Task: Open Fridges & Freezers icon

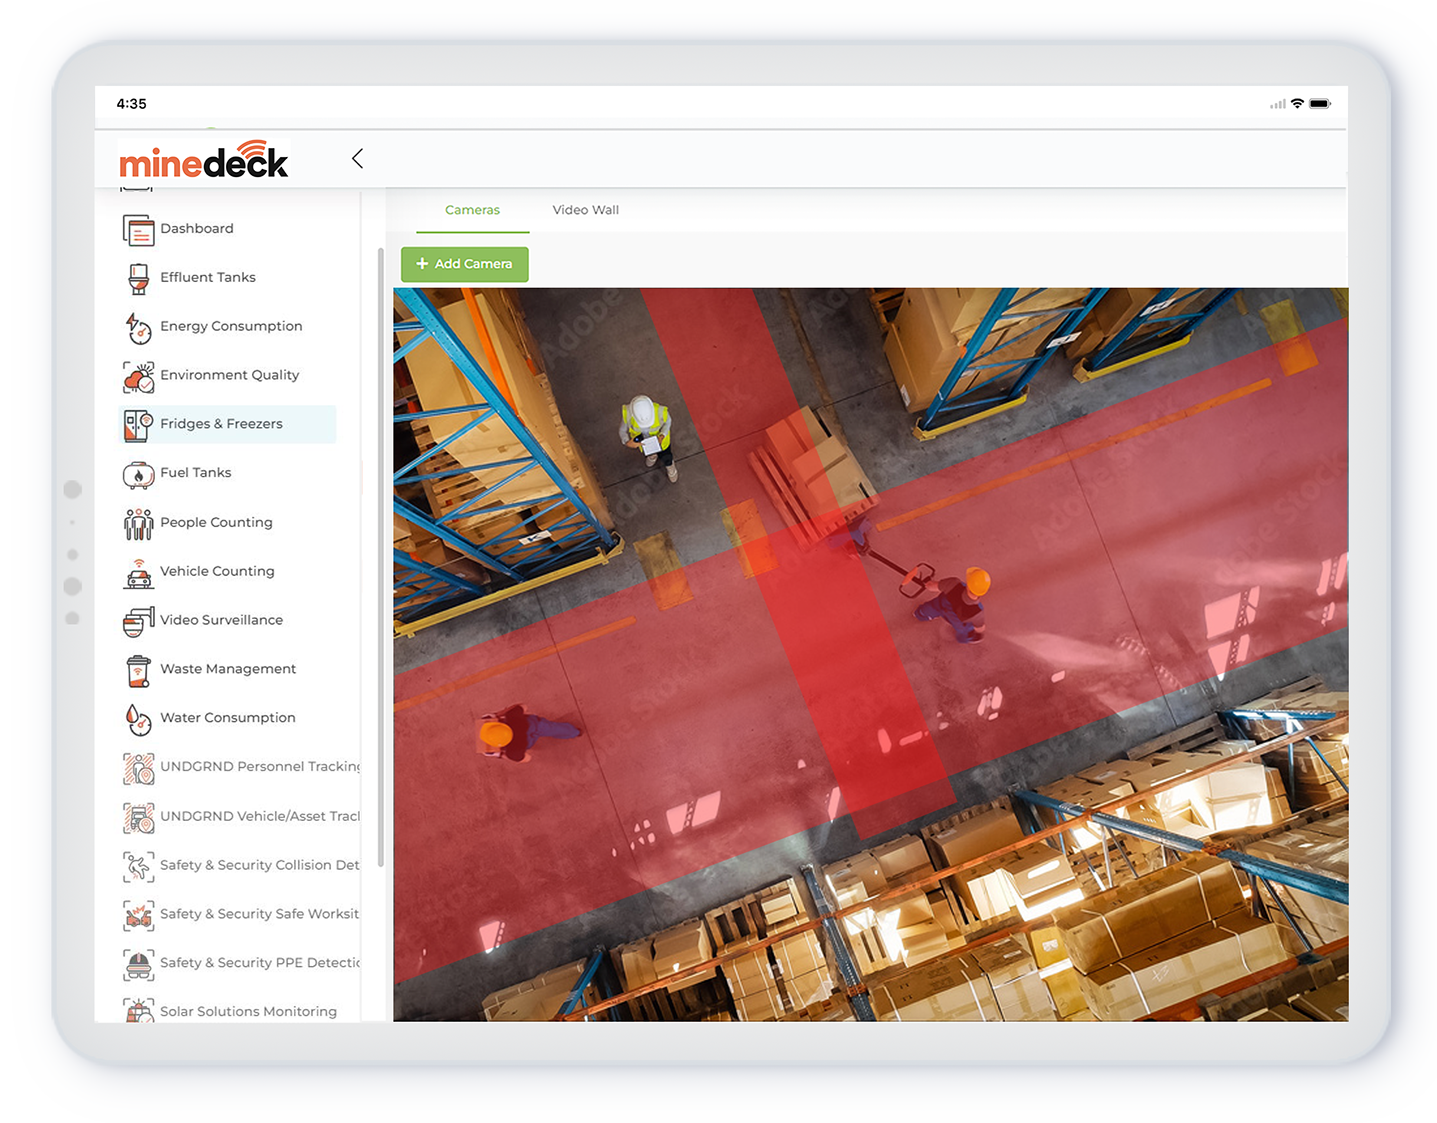Action: tap(138, 425)
